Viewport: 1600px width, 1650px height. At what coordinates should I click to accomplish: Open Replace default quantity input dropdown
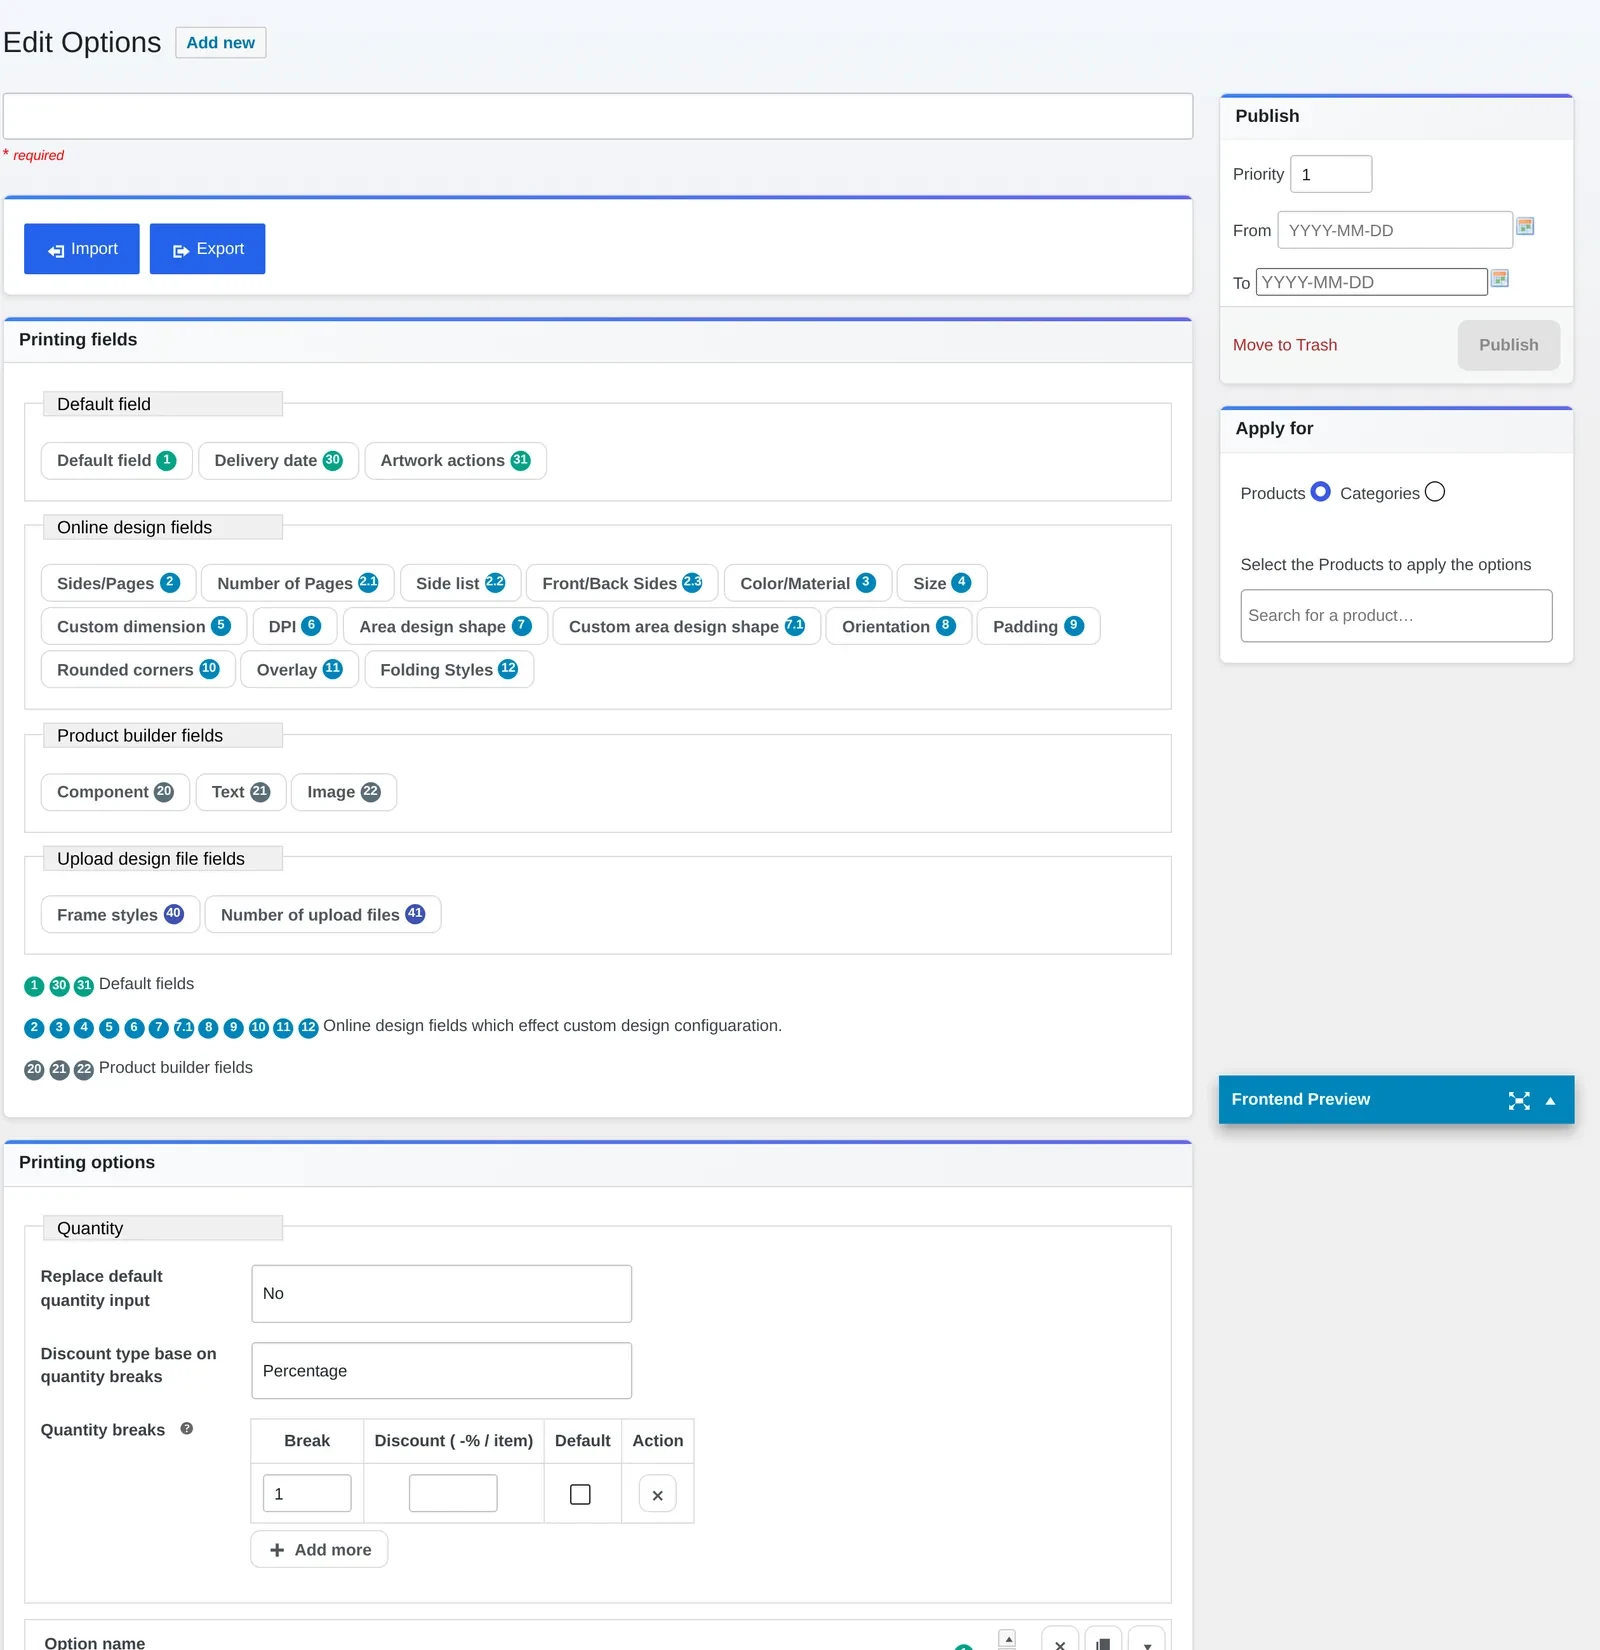tap(441, 1294)
